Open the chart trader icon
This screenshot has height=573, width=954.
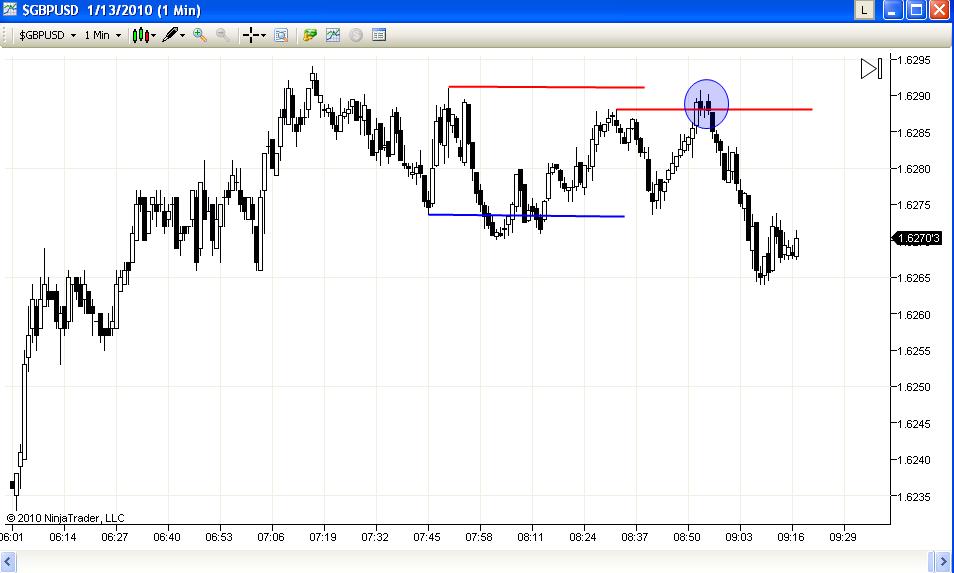(310, 35)
